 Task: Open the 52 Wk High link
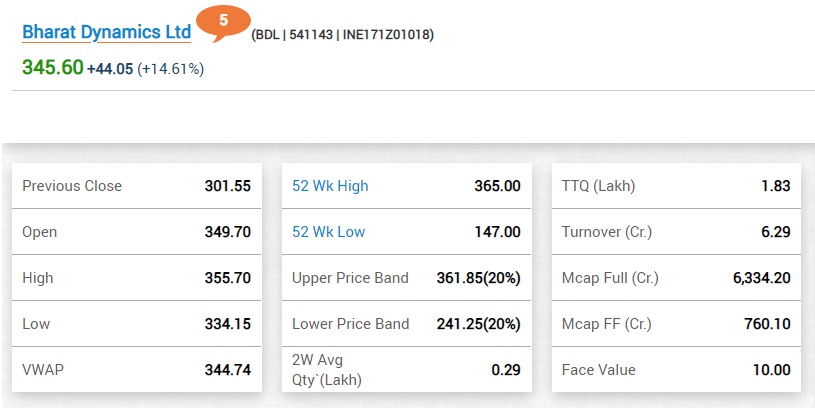pos(330,186)
